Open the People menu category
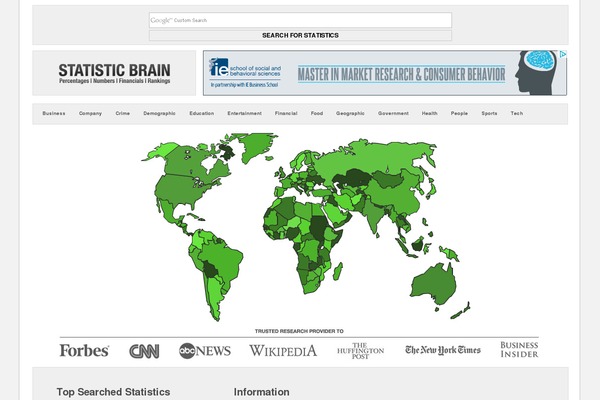Screen dimensions: 600x400 [x=459, y=113]
